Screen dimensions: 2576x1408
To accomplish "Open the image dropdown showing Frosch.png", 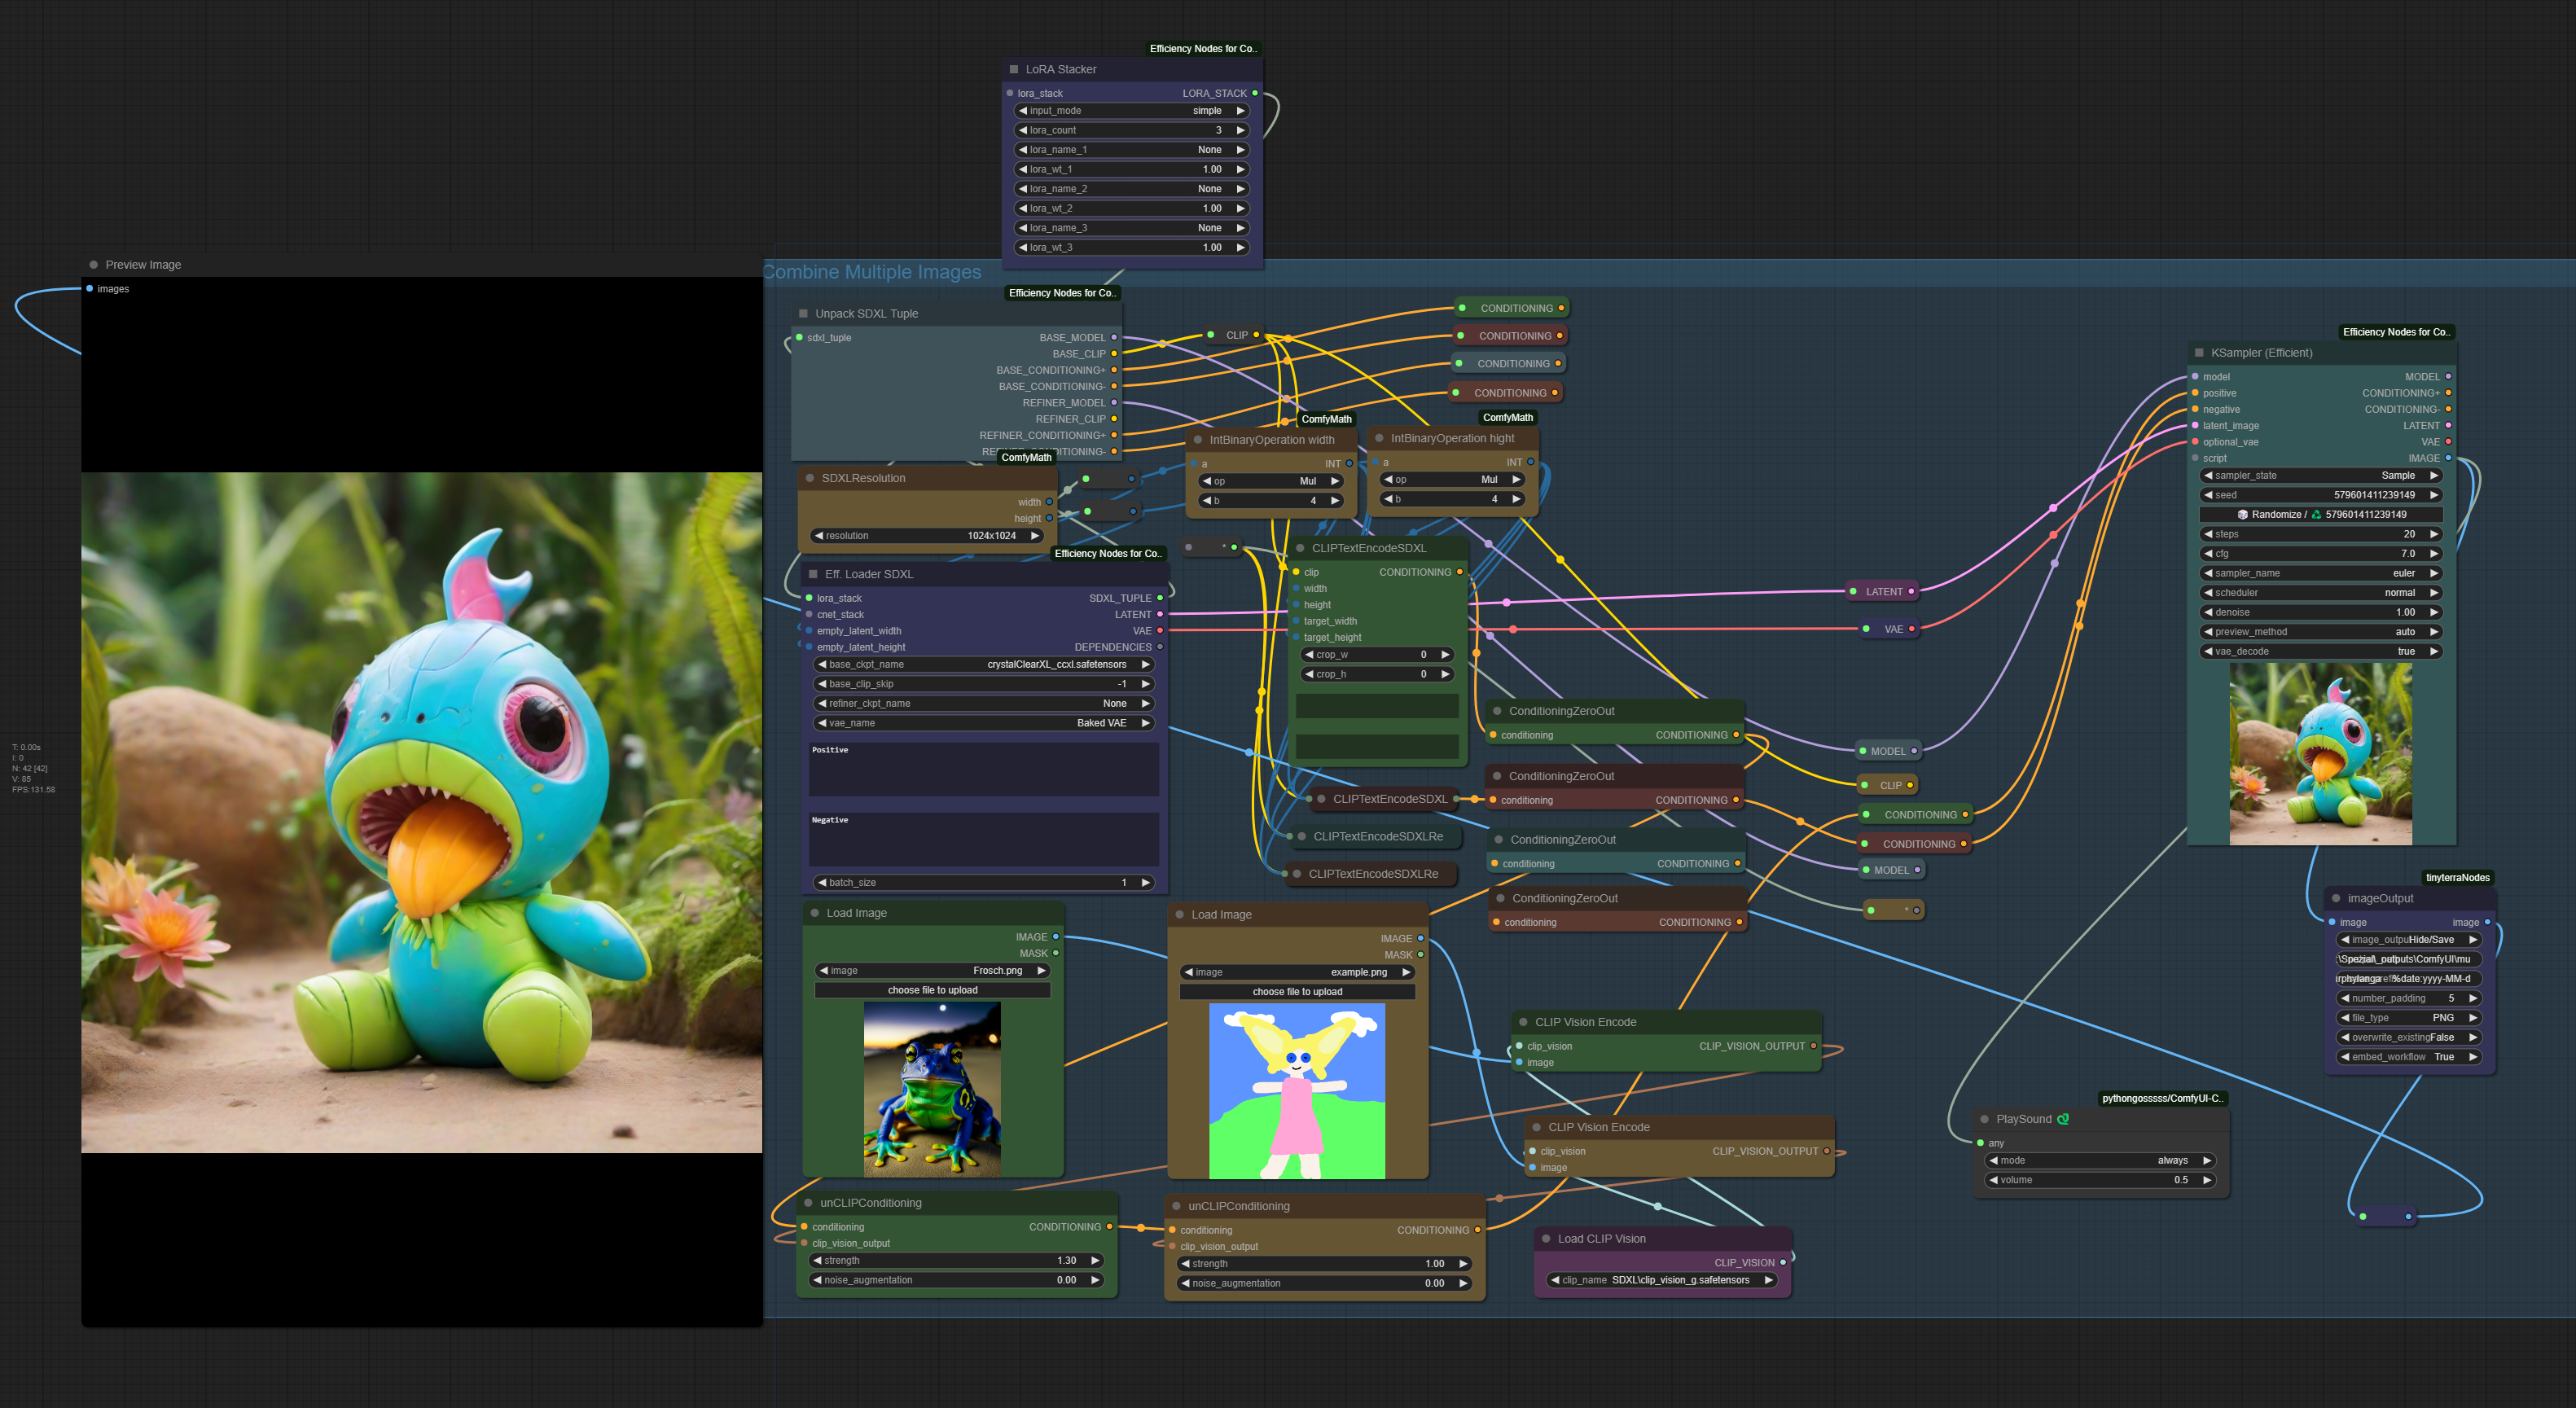I will pyautogui.click(x=932, y=971).
